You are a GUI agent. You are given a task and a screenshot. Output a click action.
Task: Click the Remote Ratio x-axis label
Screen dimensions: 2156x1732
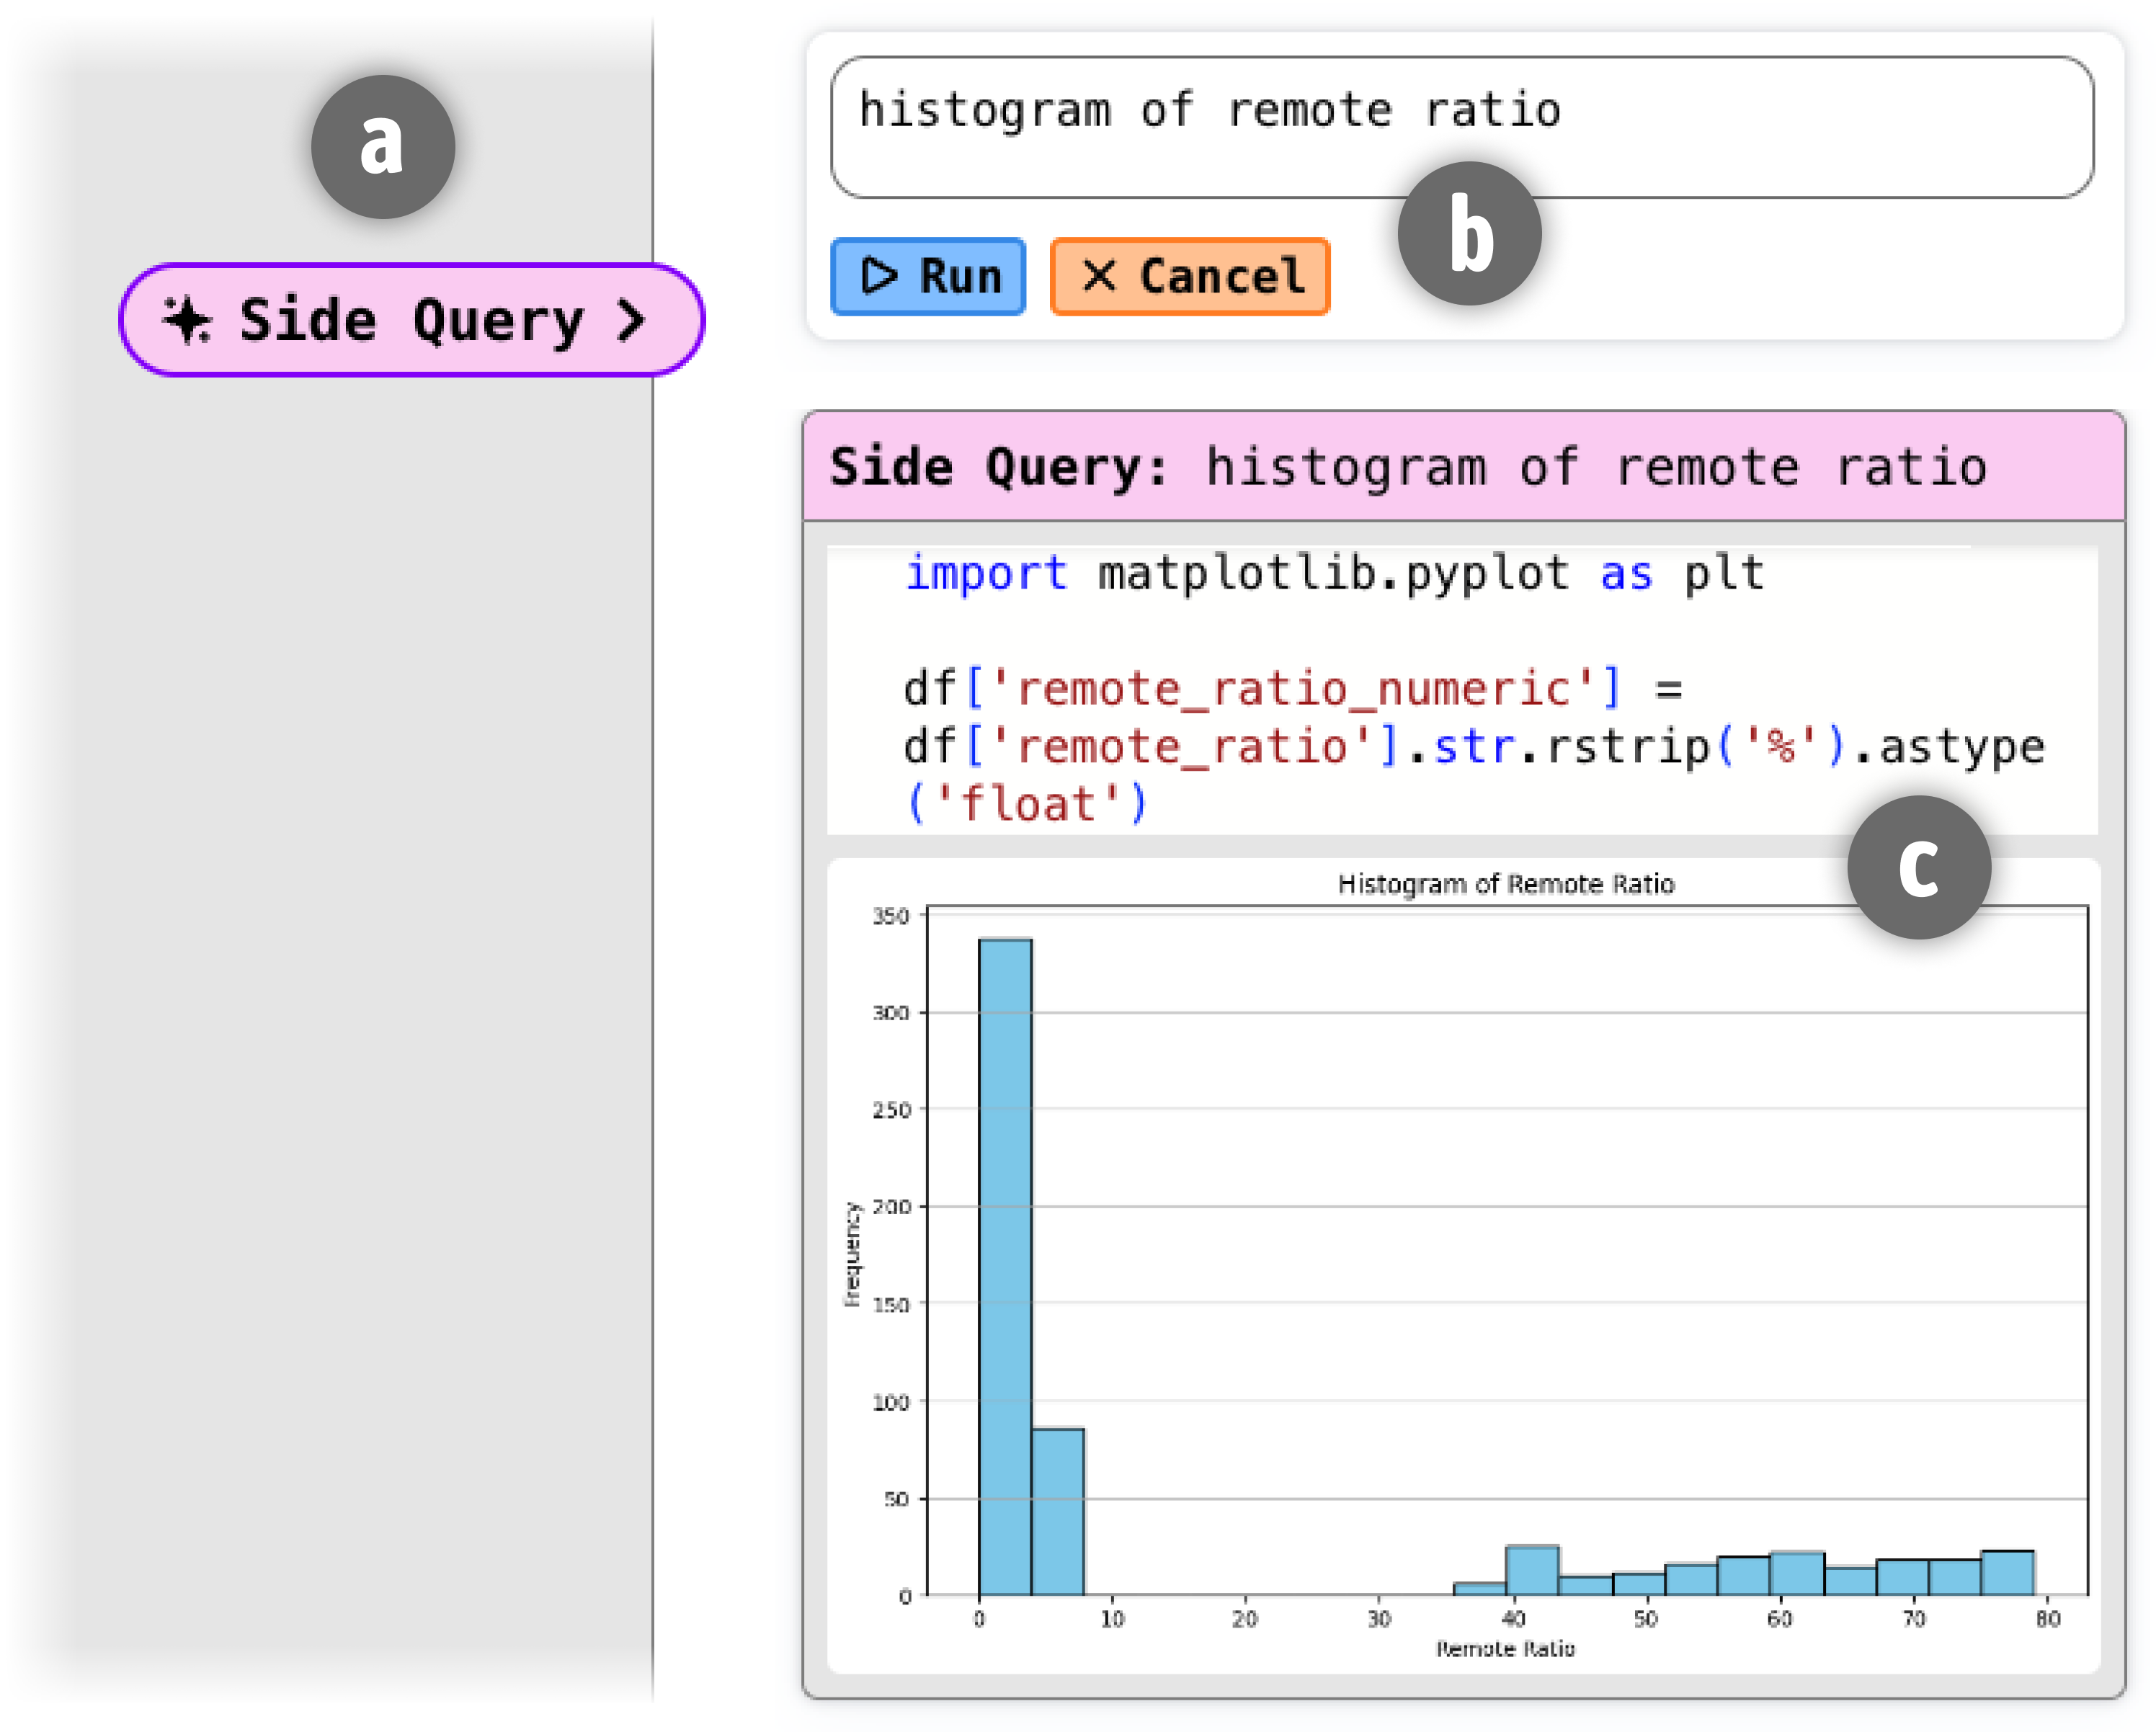[x=1505, y=1648]
